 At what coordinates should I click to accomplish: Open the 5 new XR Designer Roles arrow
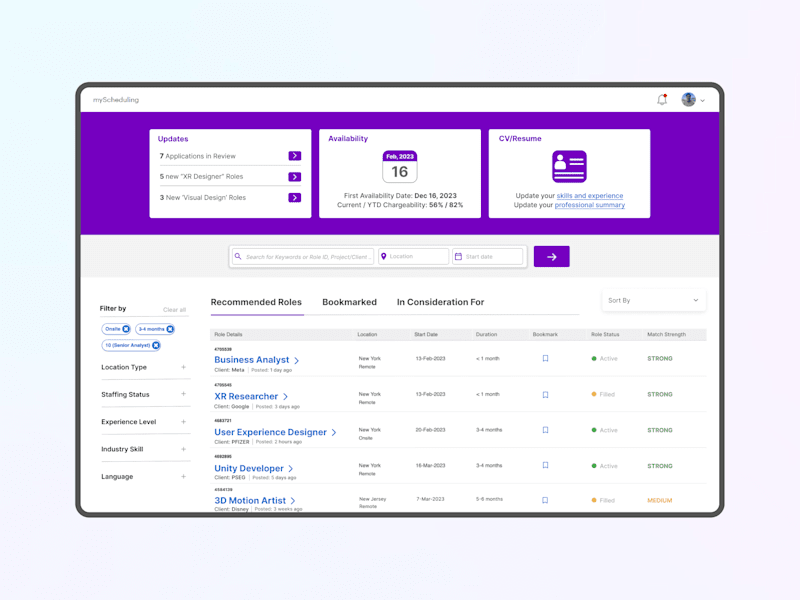(x=294, y=177)
